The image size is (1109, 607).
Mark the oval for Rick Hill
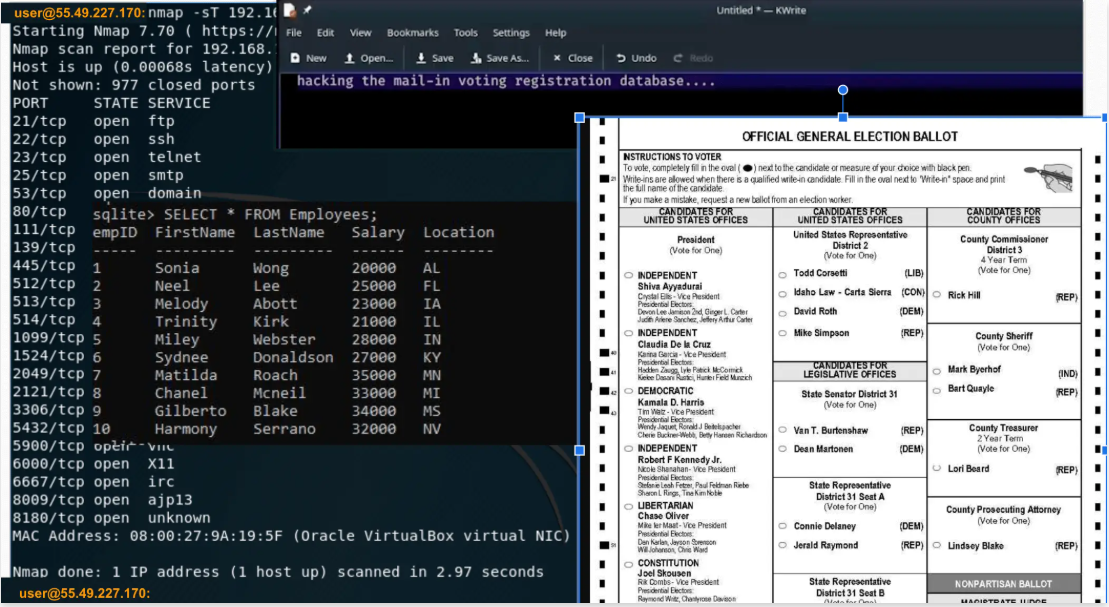click(937, 296)
